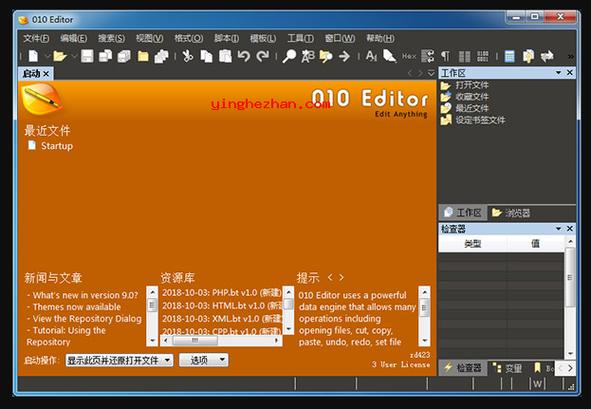Open the Themes now available news link

point(77,307)
